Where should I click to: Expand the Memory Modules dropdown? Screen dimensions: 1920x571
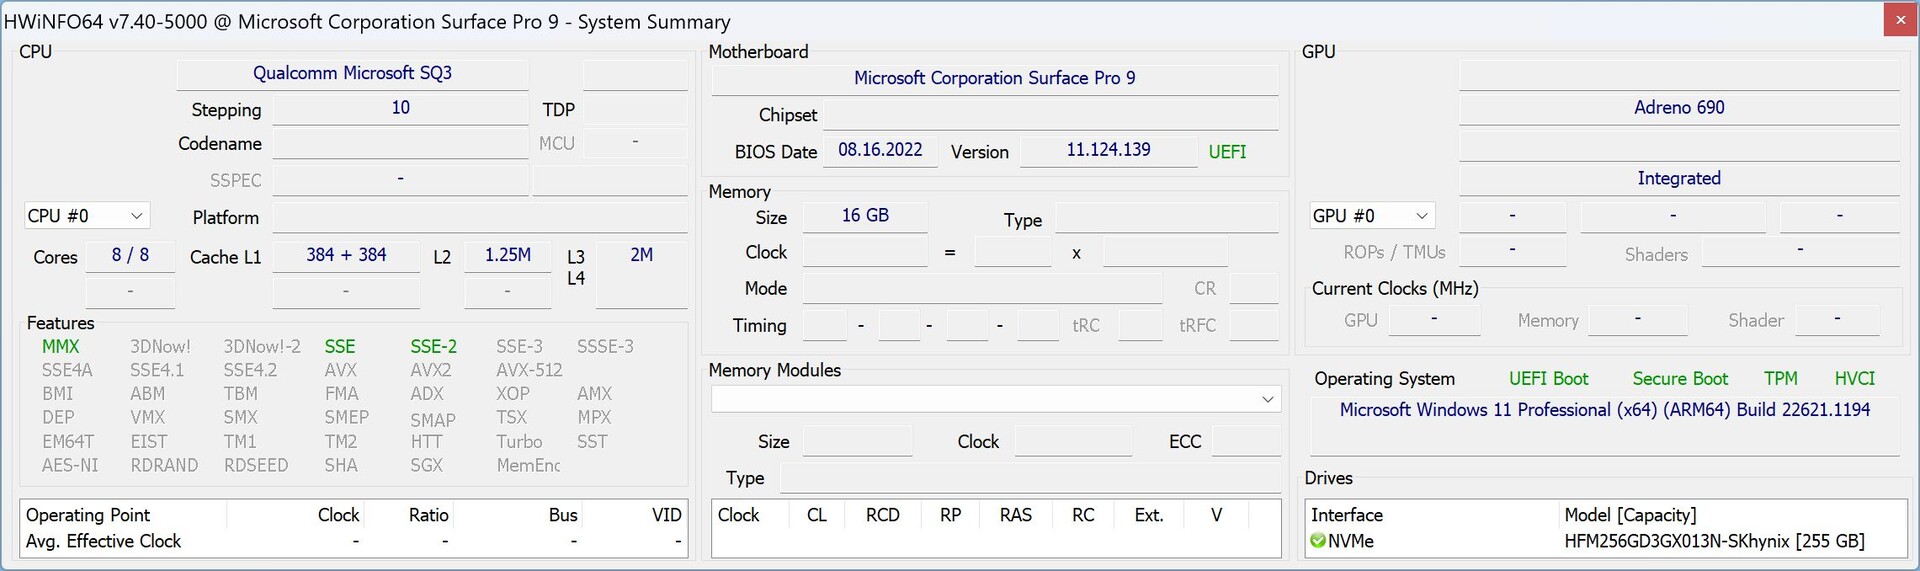pos(995,399)
